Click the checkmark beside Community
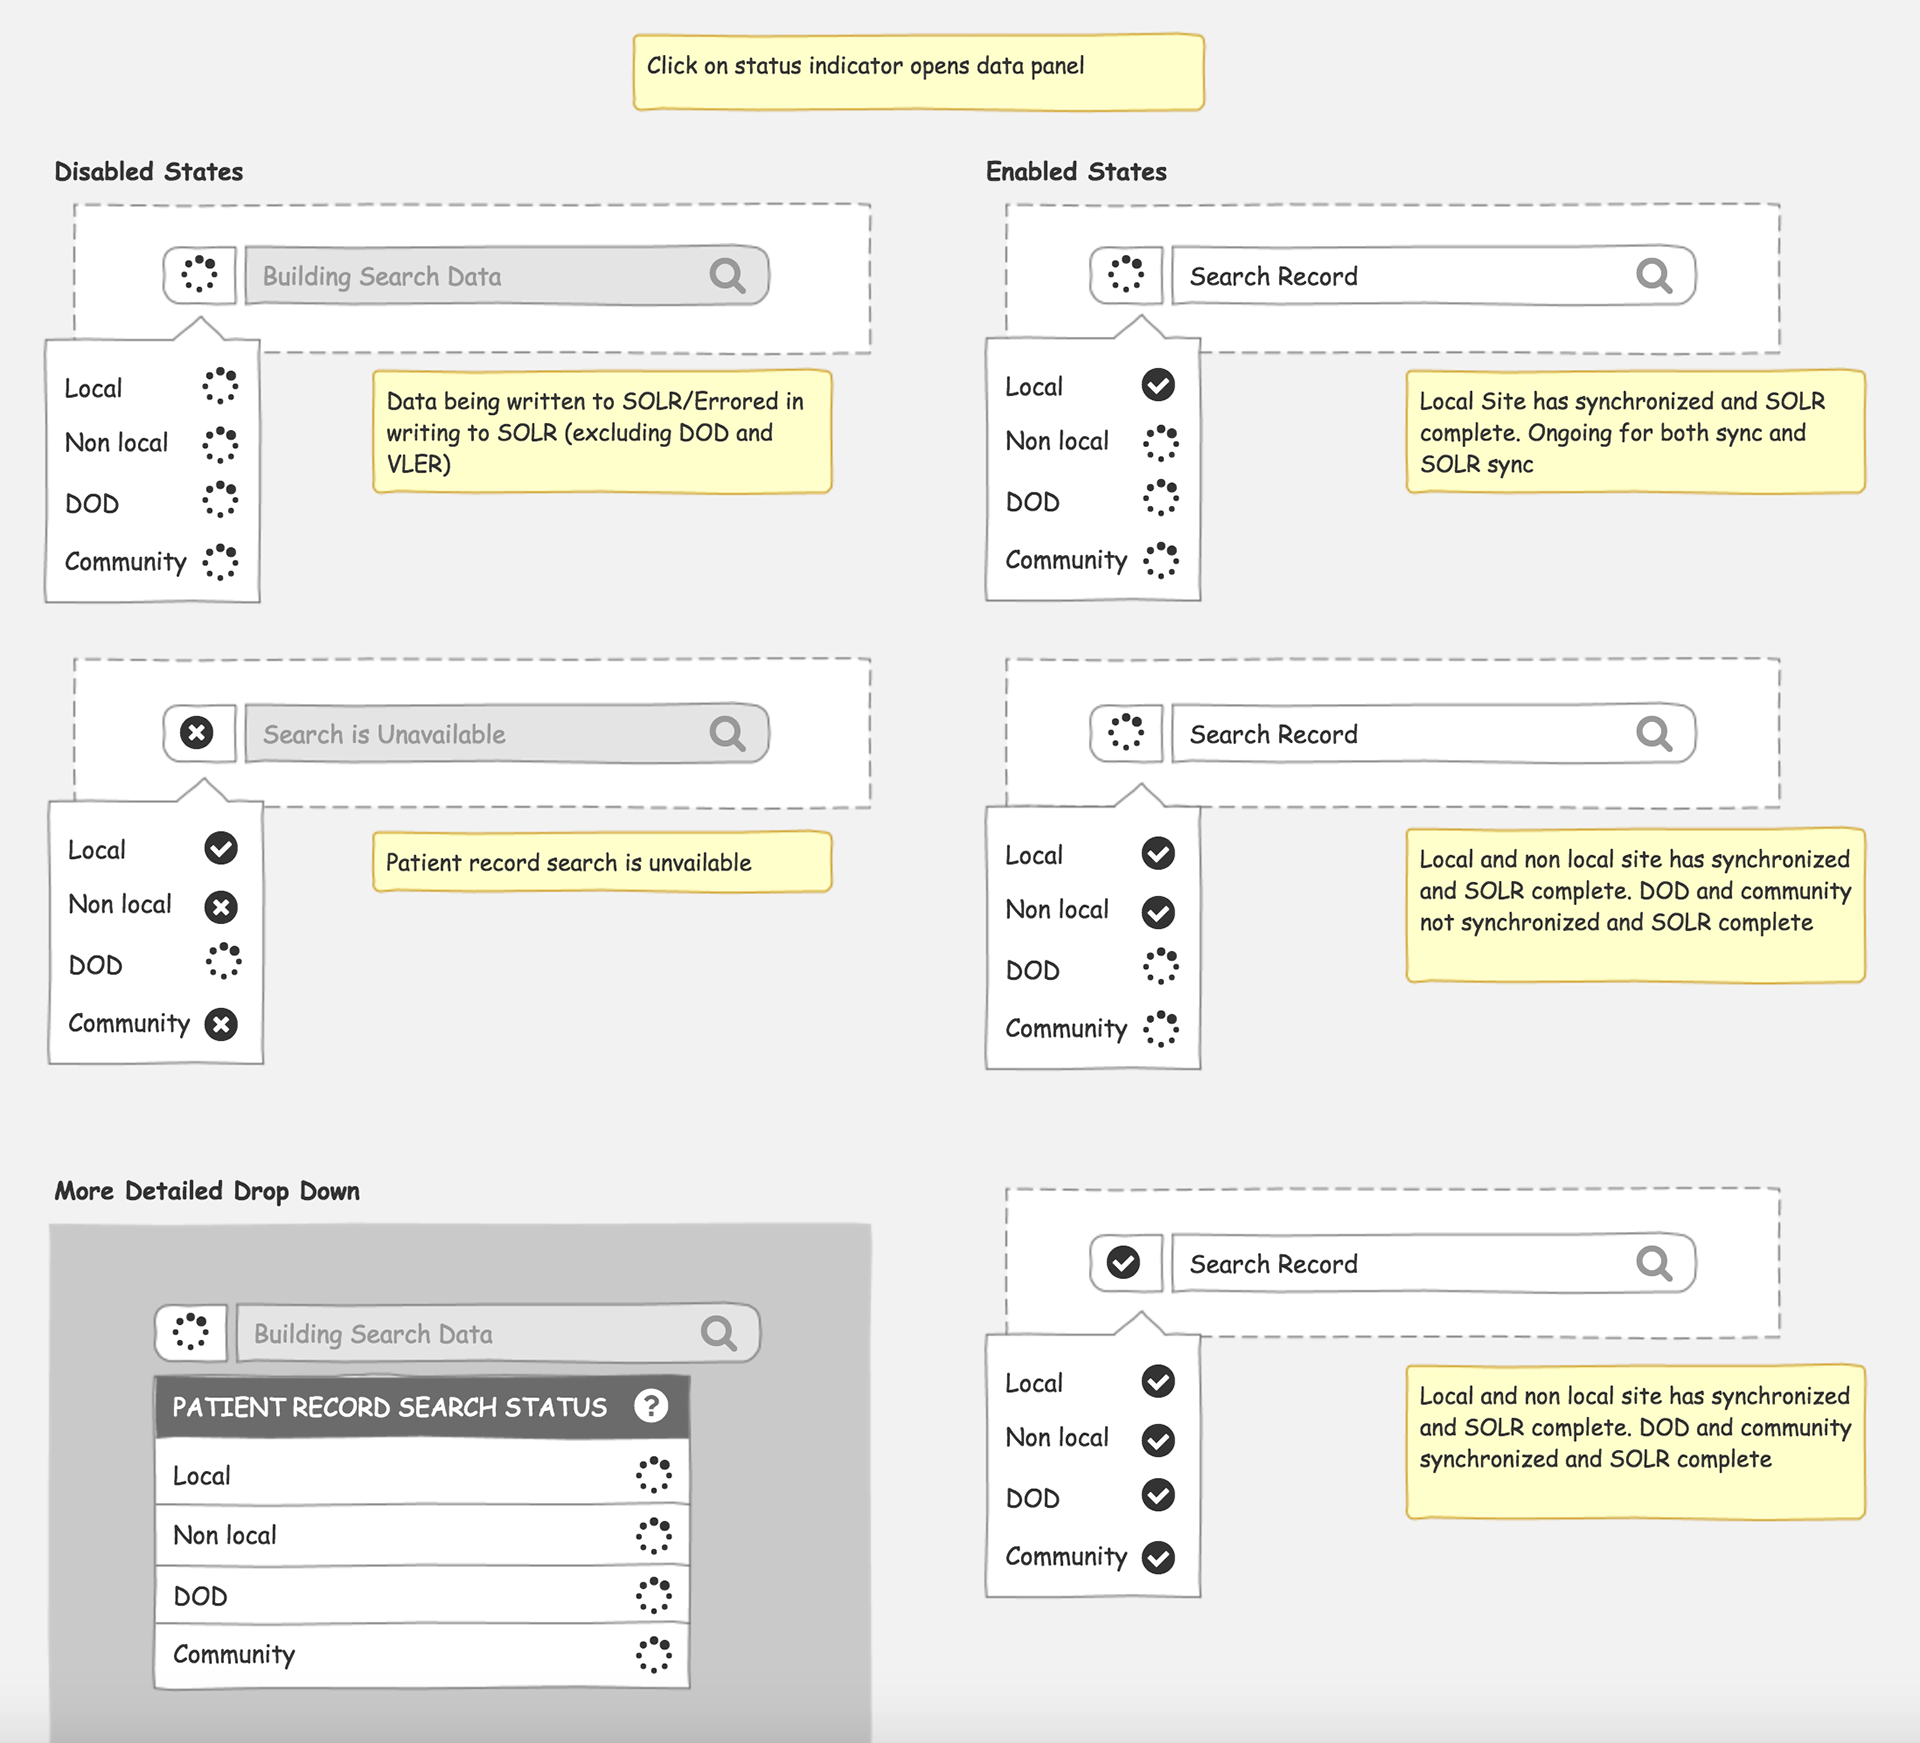The width and height of the screenshot is (1920, 1743). coord(1158,1557)
